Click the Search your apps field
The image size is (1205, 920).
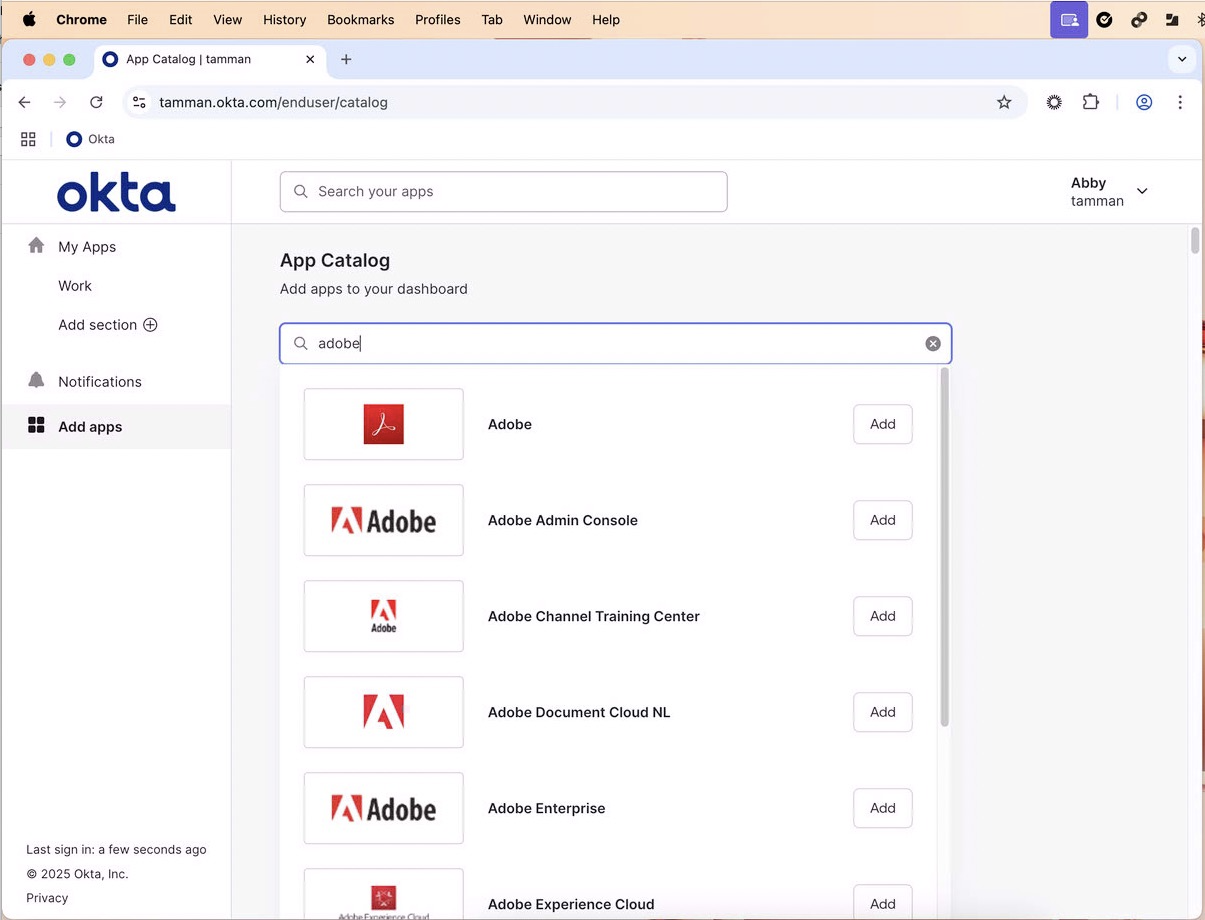pyautogui.click(x=503, y=191)
